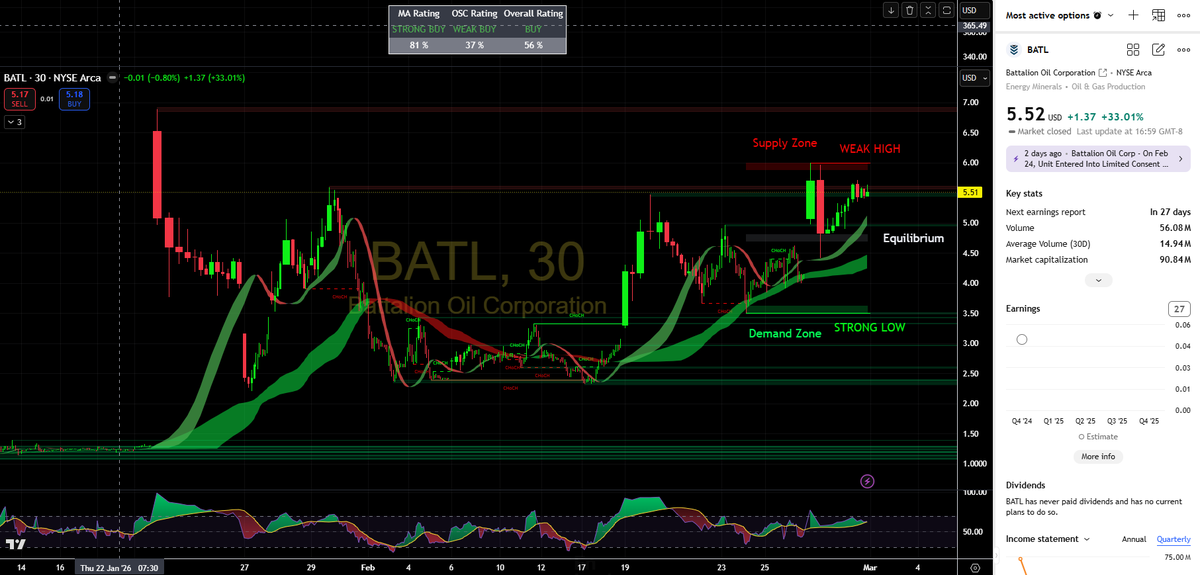Click the OSC Rating header cell

(476, 14)
